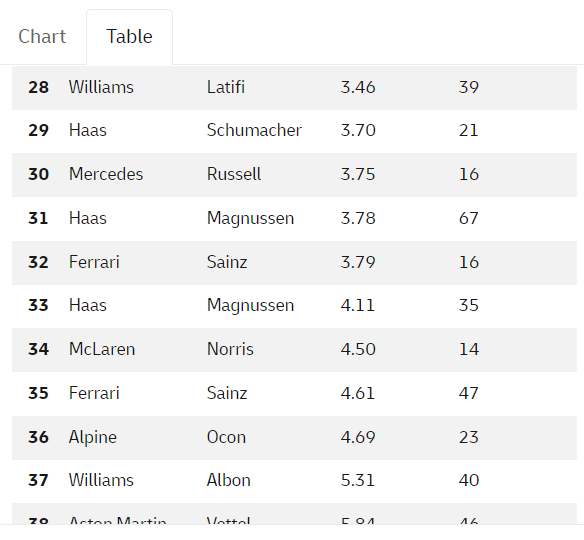Click the Ocon driver cell

pyautogui.click(x=226, y=437)
